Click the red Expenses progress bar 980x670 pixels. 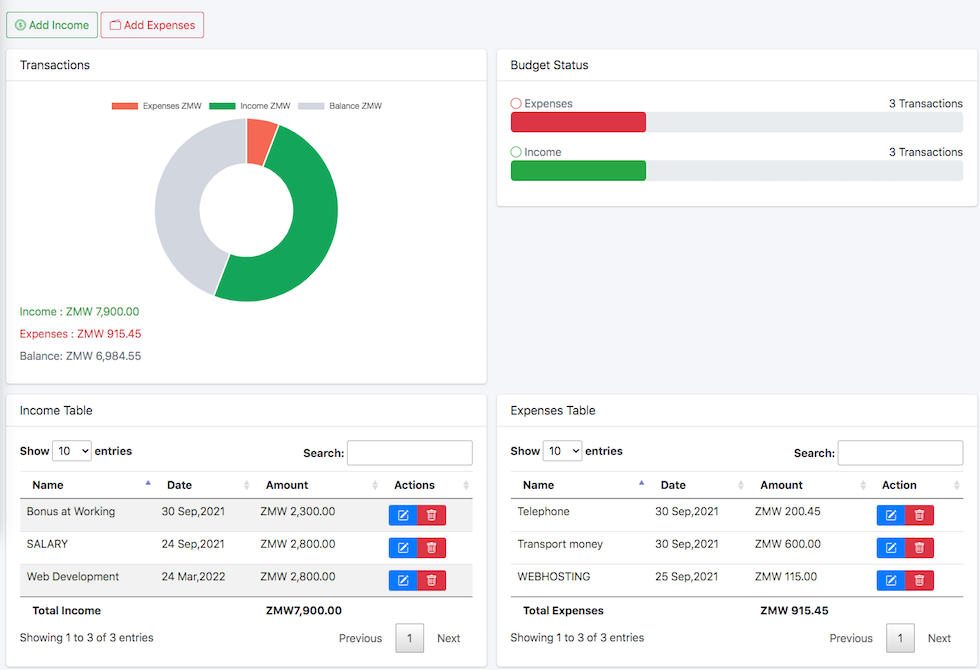578,122
